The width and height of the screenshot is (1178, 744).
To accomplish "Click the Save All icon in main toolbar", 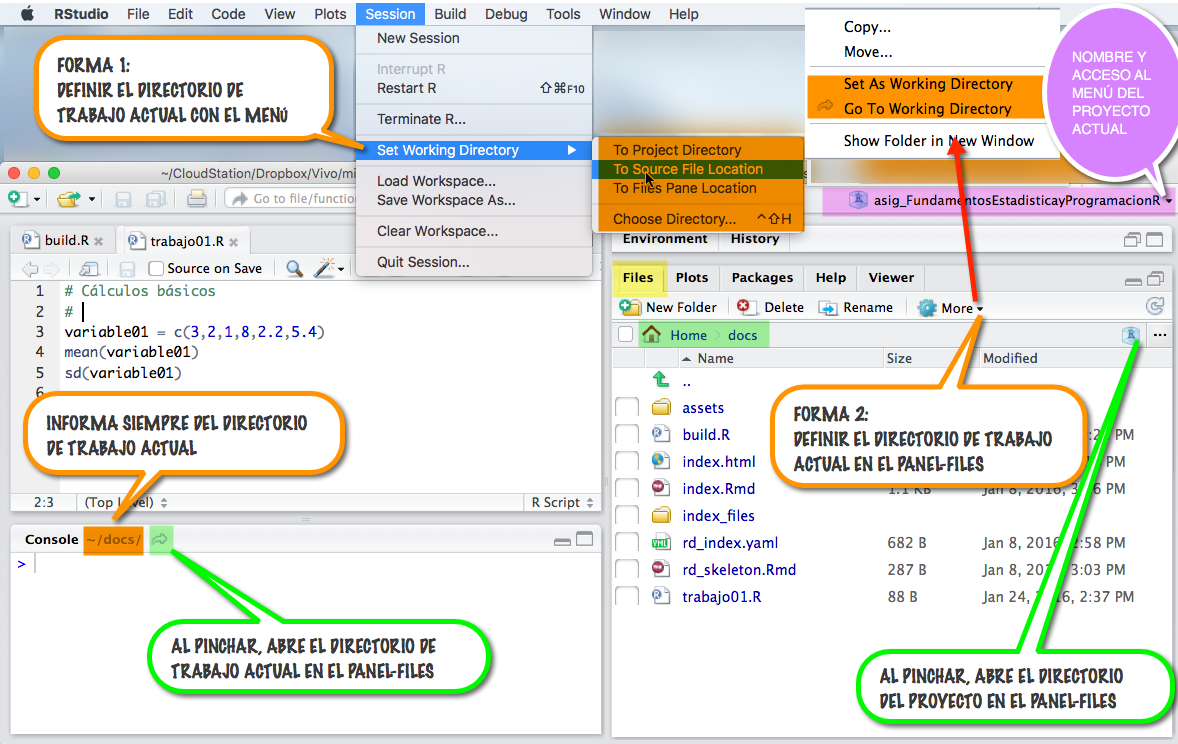I will [156, 198].
